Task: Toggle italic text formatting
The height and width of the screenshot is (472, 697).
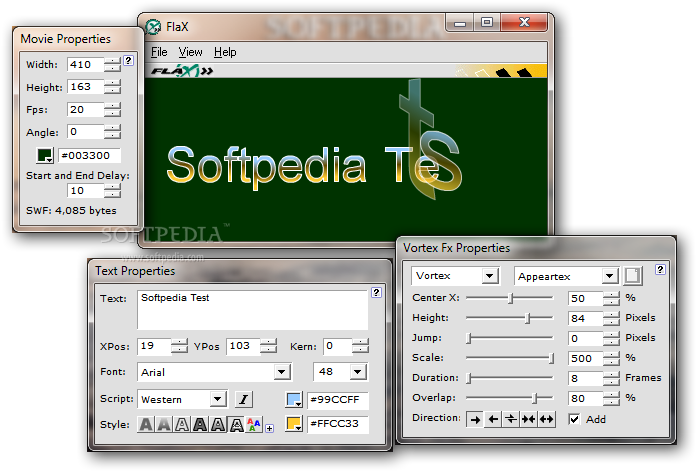Action: 244,399
